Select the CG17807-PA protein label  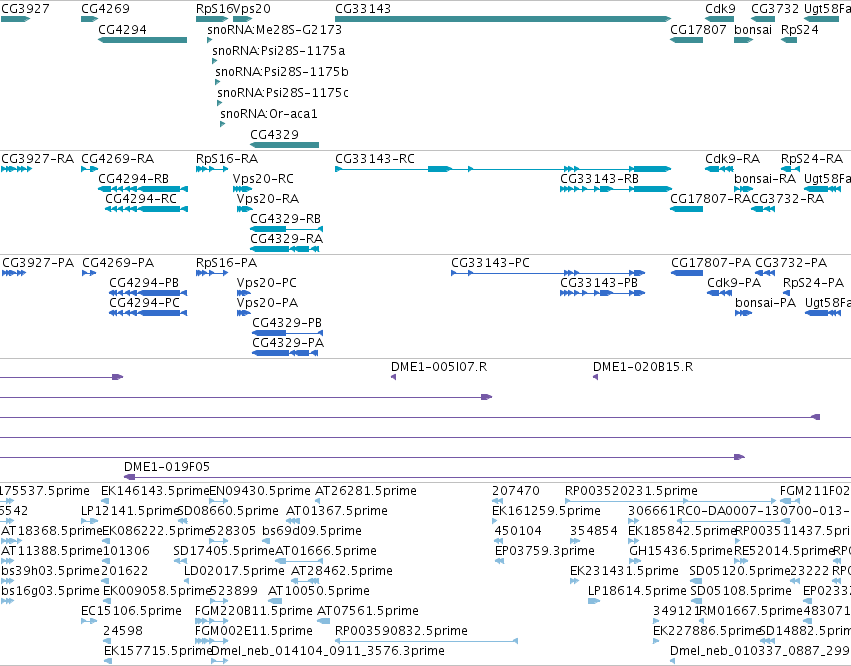pyautogui.click(x=711, y=263)
